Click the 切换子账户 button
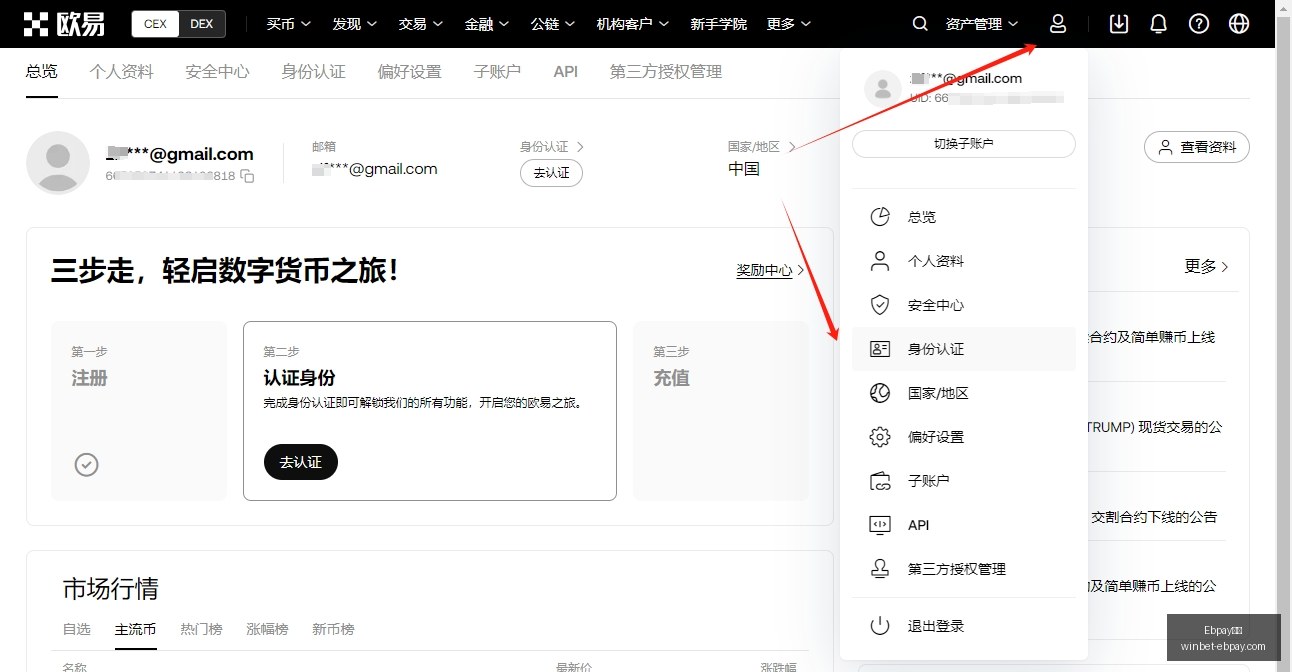The image size is (1292, 672). pos(964,144)
